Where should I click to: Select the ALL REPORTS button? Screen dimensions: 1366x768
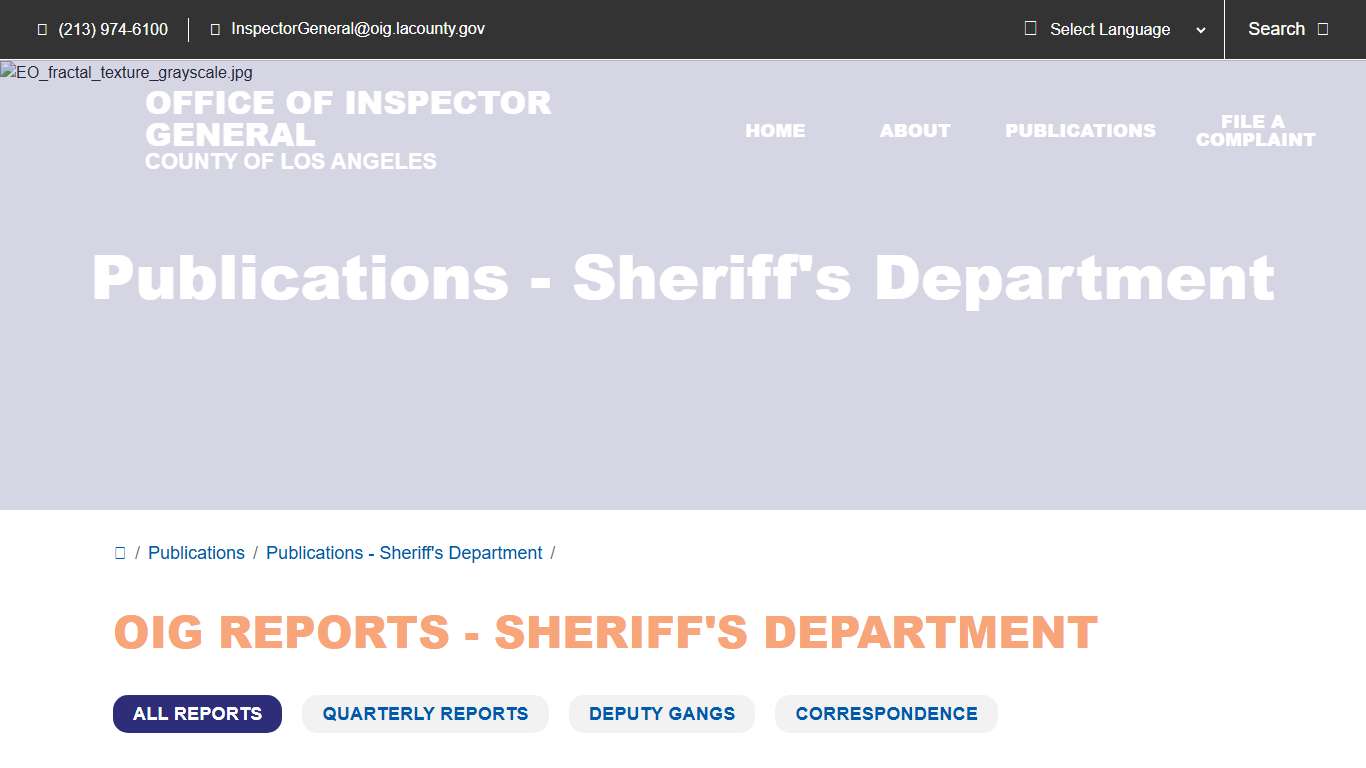tap(197, 713)
